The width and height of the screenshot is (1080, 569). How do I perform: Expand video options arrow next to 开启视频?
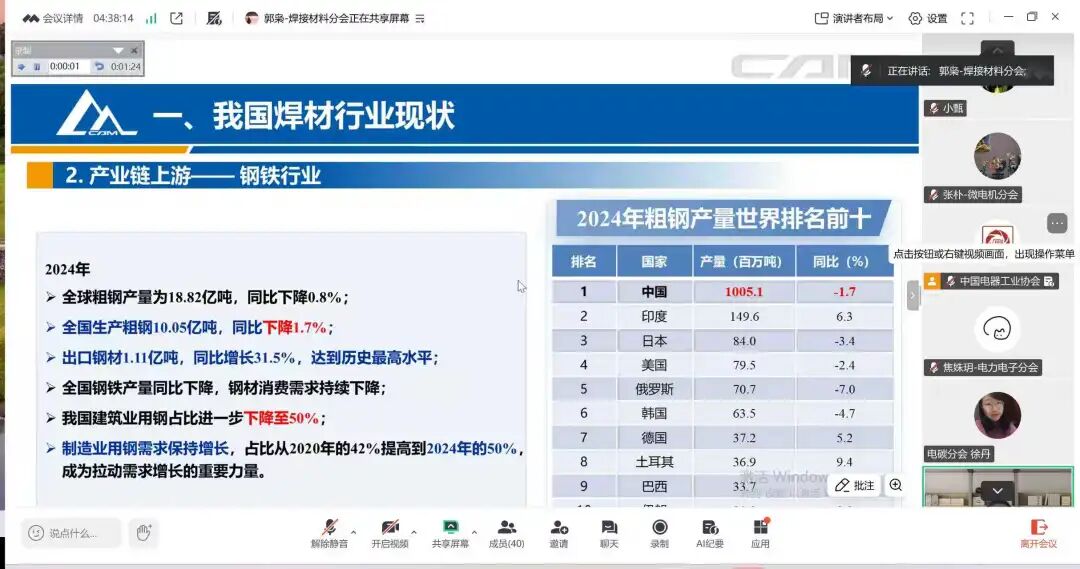[413, 532]
